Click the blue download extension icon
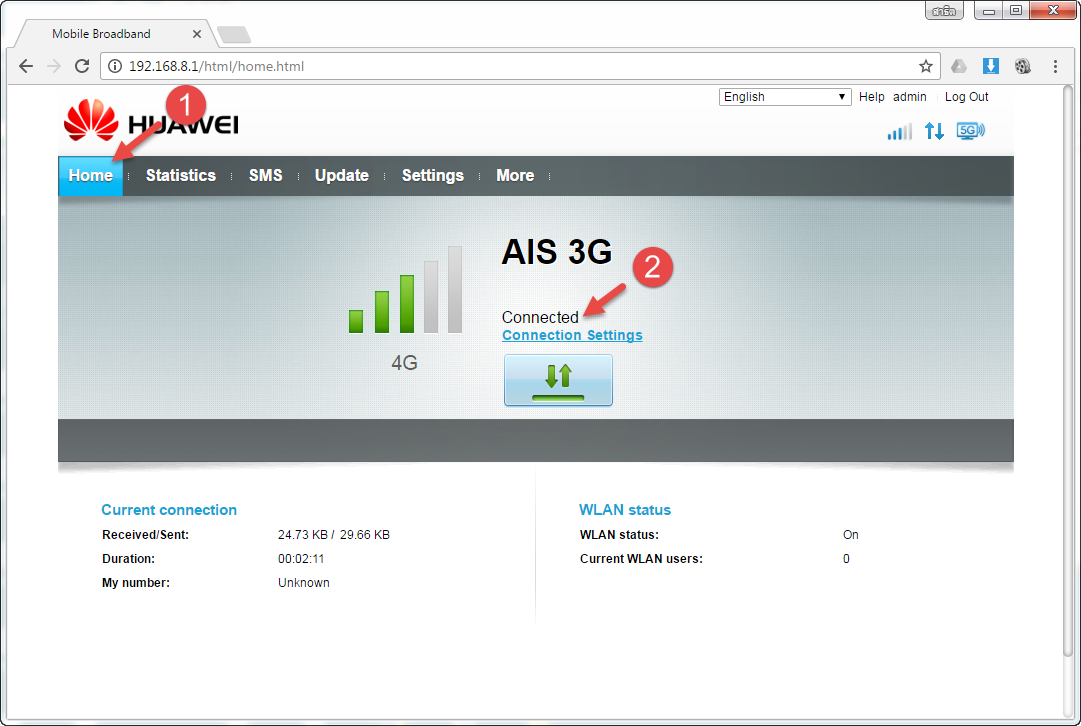This screenshot has height=726, width=1081. 991,66
